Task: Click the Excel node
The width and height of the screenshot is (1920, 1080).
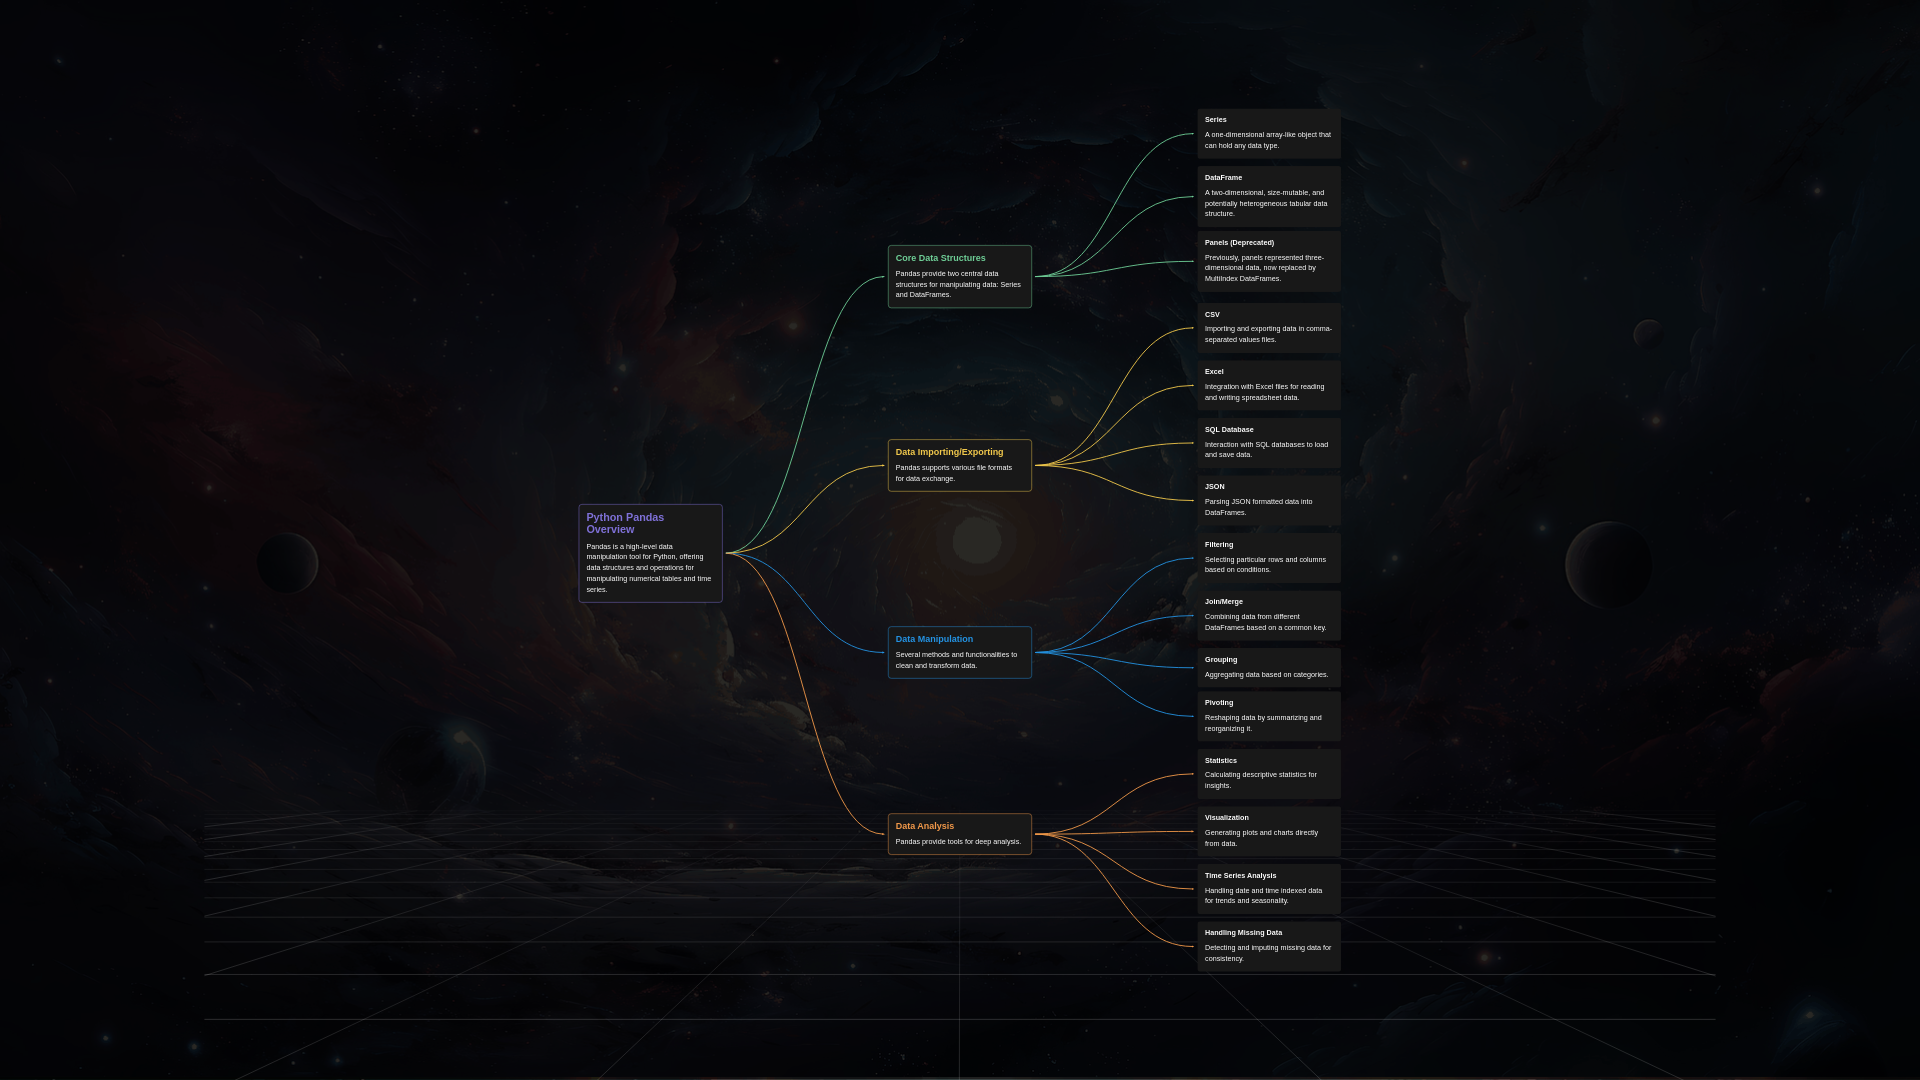Action: click(x=1268, y=385)
